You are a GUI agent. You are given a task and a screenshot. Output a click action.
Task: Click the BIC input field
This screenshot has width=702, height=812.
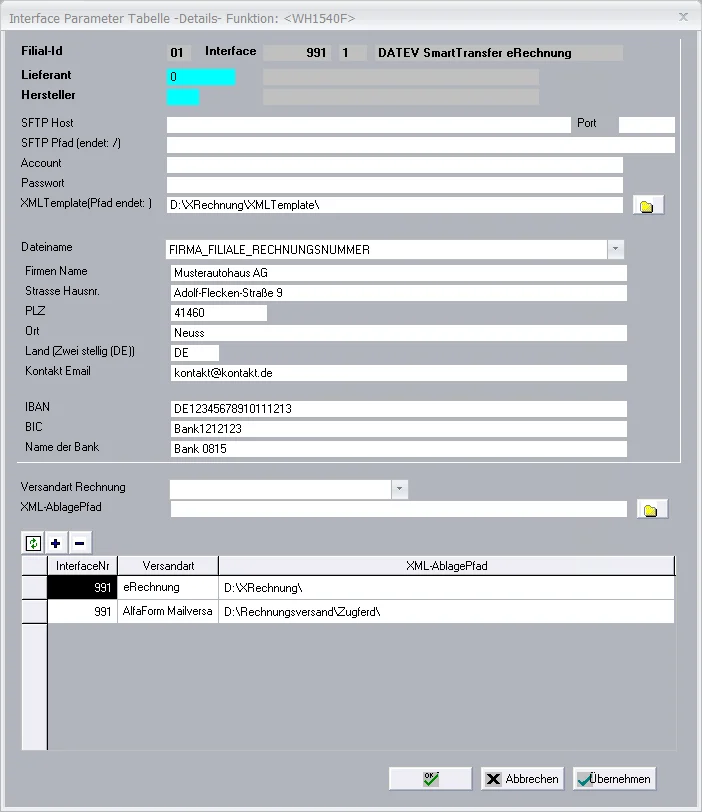click(x=399, y=429)
